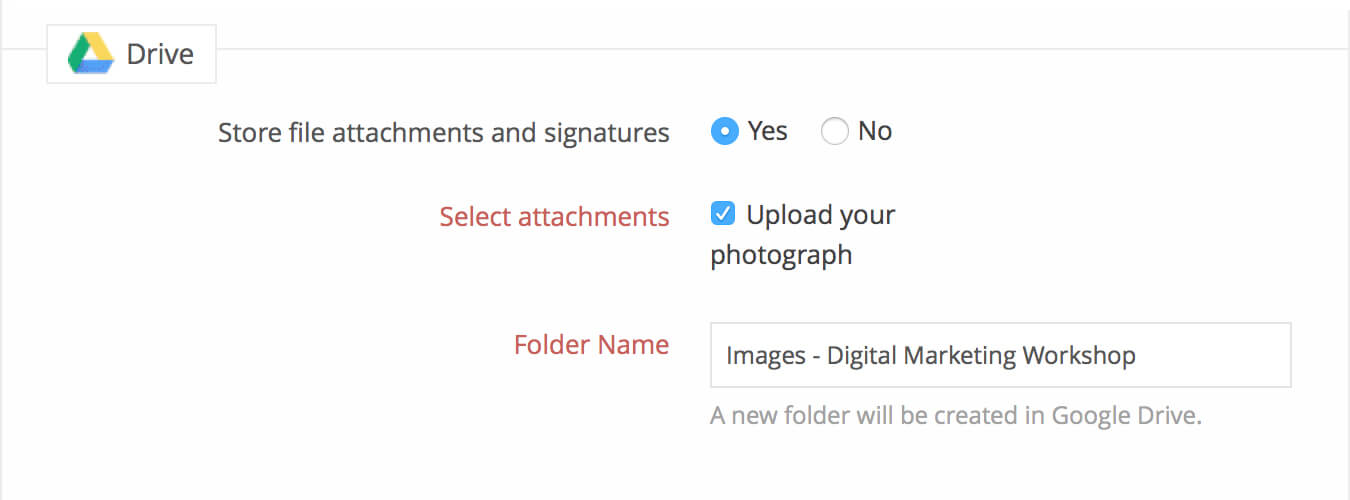Click the red "Folder Name" label
The width and height of the screenshot is (1350, 500).
point(591,345)
